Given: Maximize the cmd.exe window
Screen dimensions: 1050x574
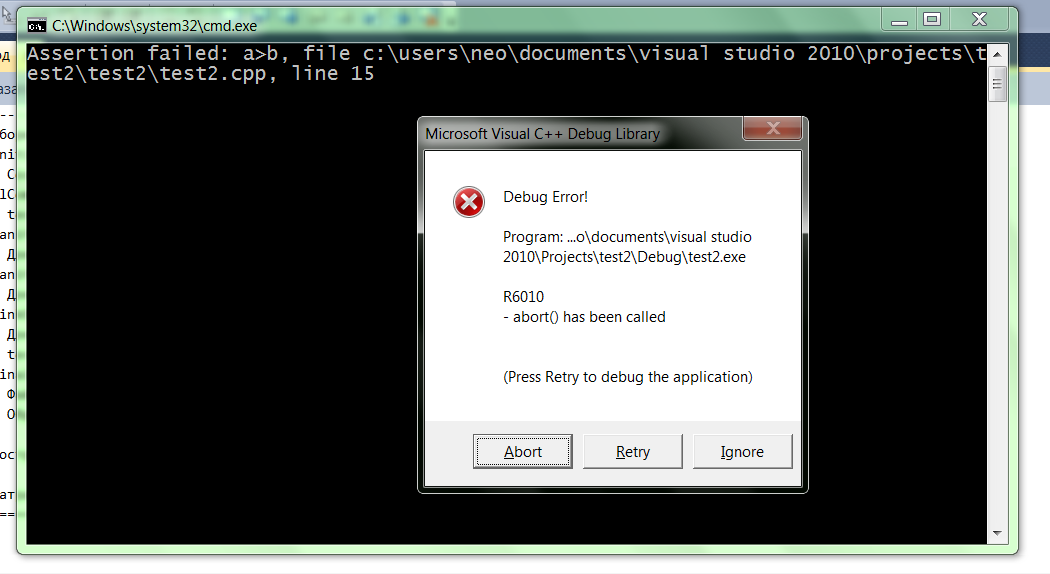Looking at the screenshot, I should (931, 20).
